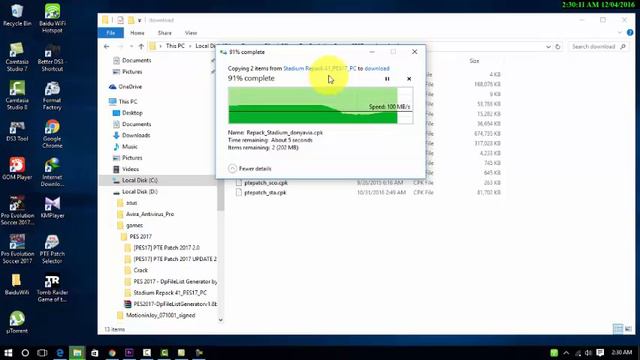Collapse with Fewer details toggle
The height and width of the screenshot is (360, 640).
click(x=250, y=169)
